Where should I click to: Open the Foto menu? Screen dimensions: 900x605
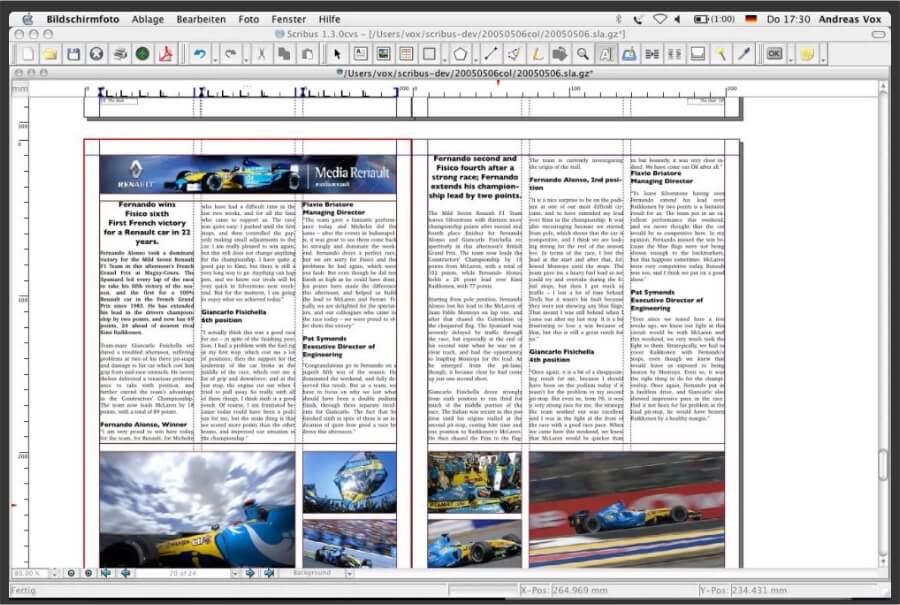(249, 20)
